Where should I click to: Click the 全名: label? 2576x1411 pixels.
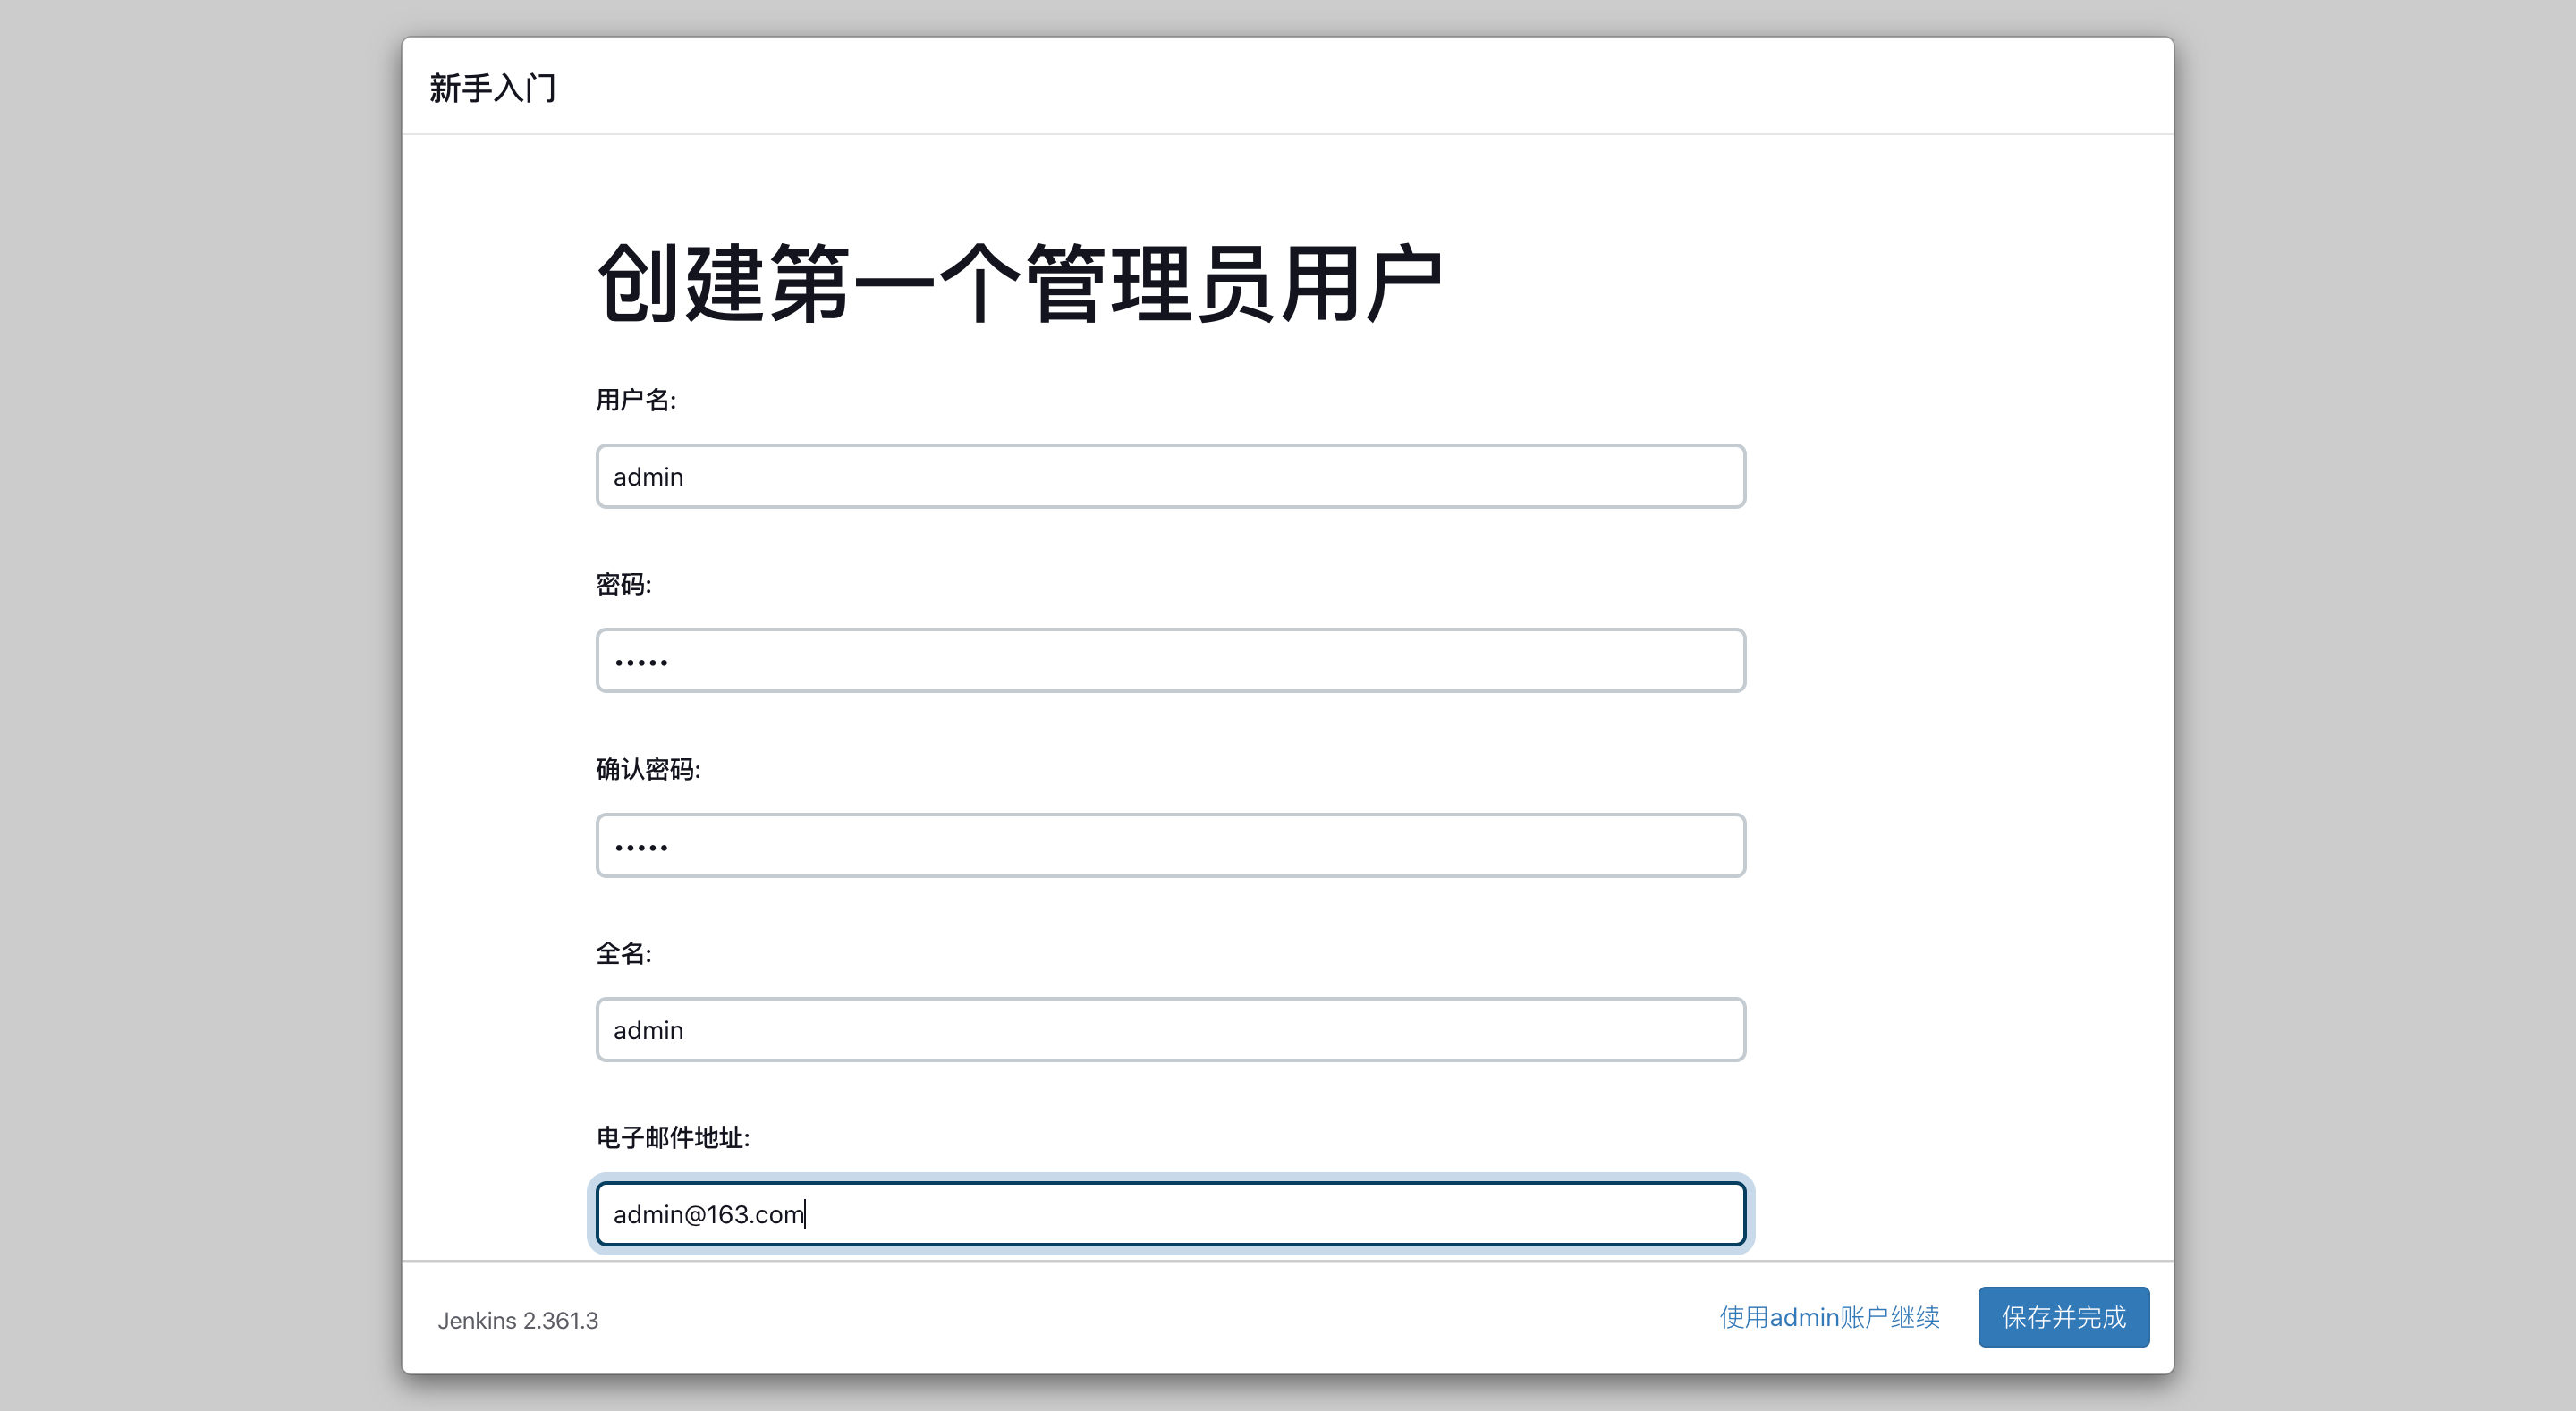pyautogui.click(x=624, y=953)
